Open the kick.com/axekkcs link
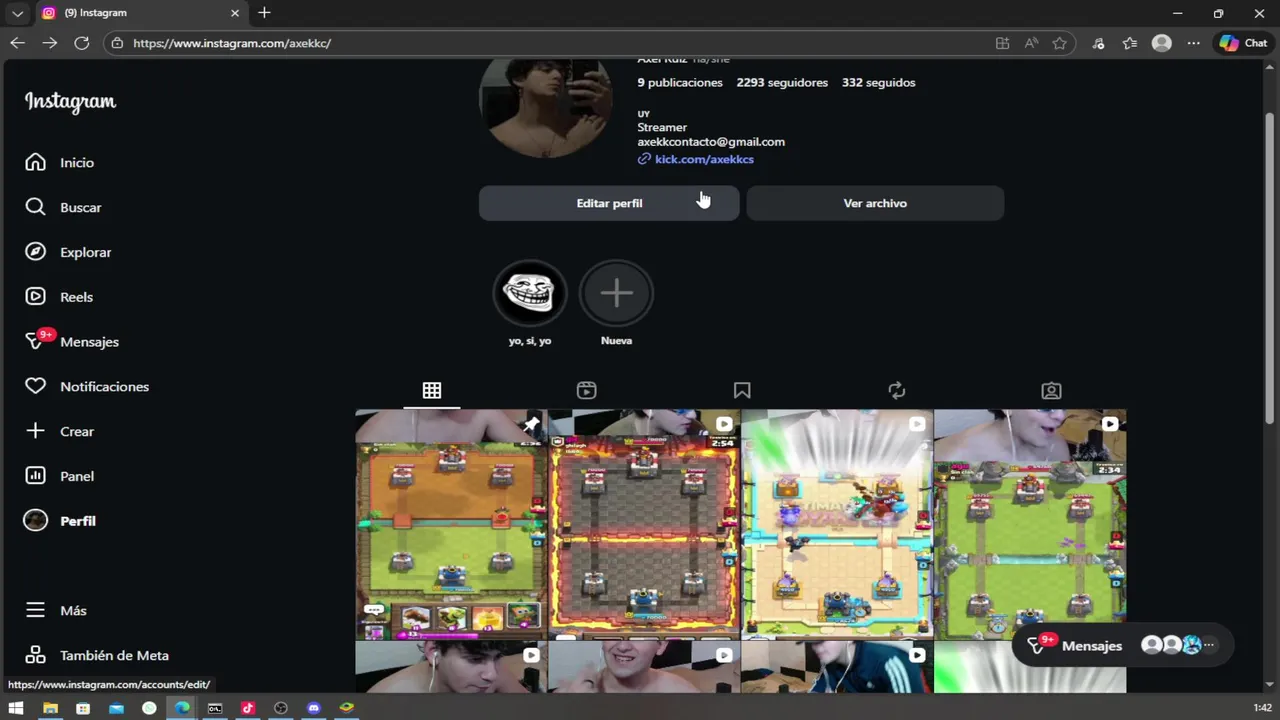The image size is (1280, 720). point(704,159)
